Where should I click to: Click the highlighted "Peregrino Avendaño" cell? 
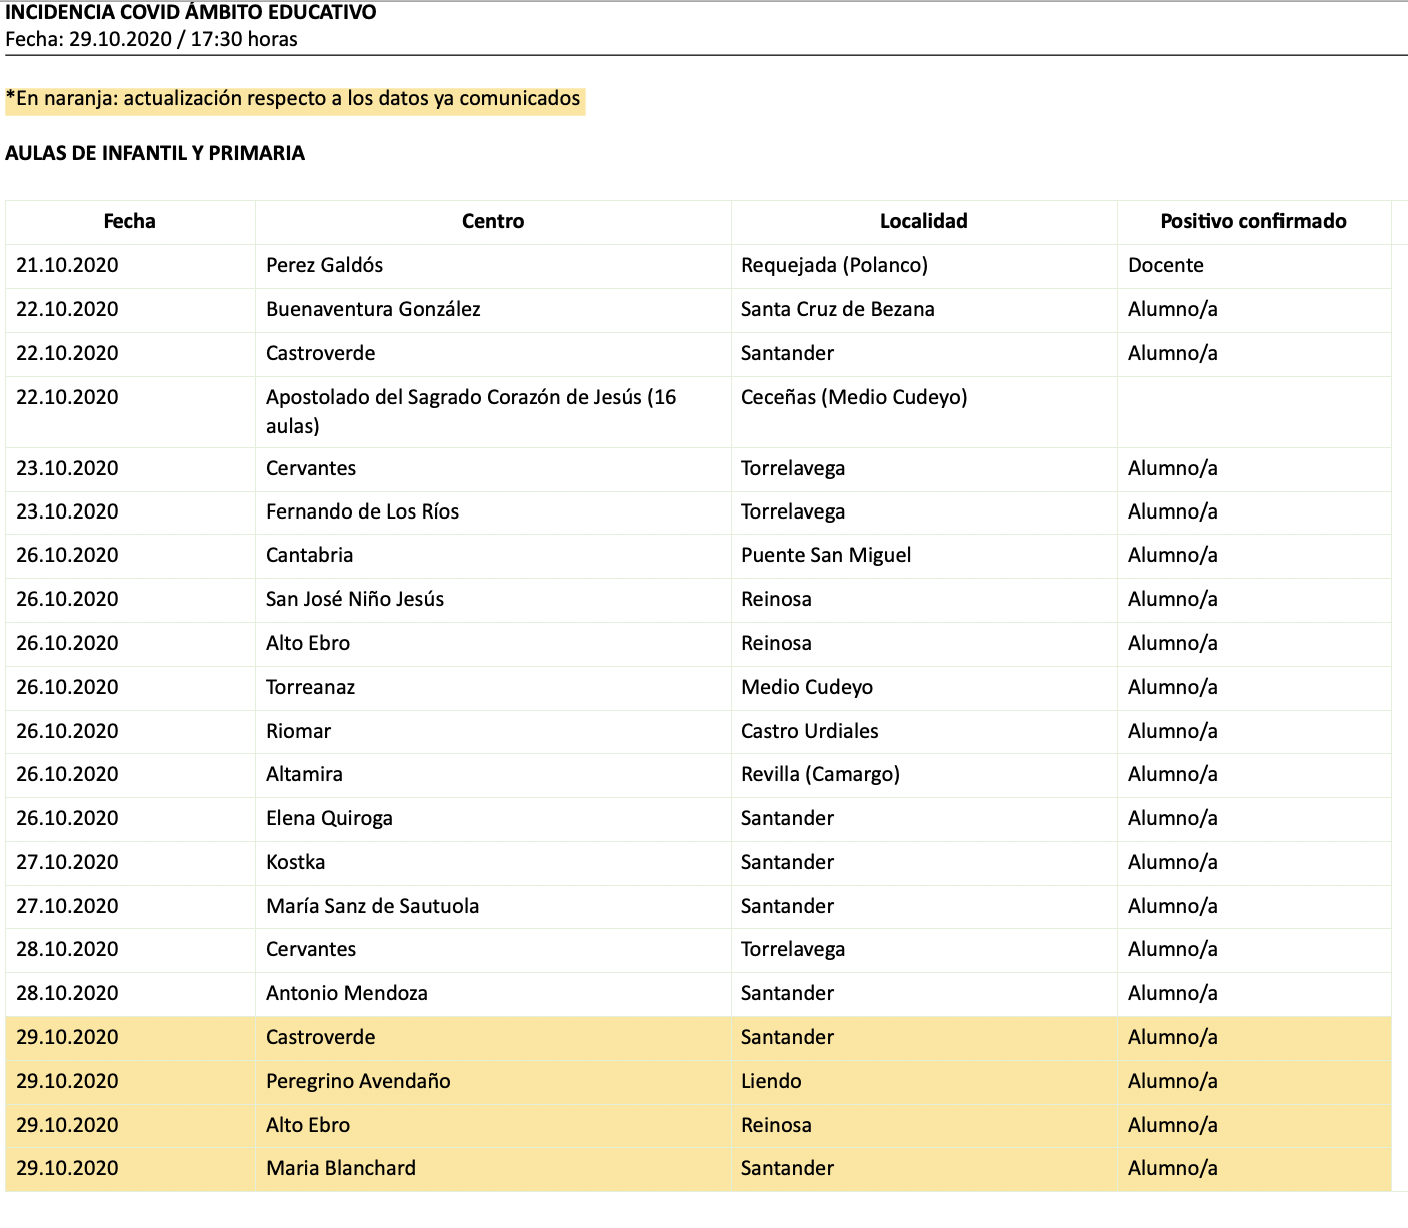pyautogui.click(x=358, y=1081)
